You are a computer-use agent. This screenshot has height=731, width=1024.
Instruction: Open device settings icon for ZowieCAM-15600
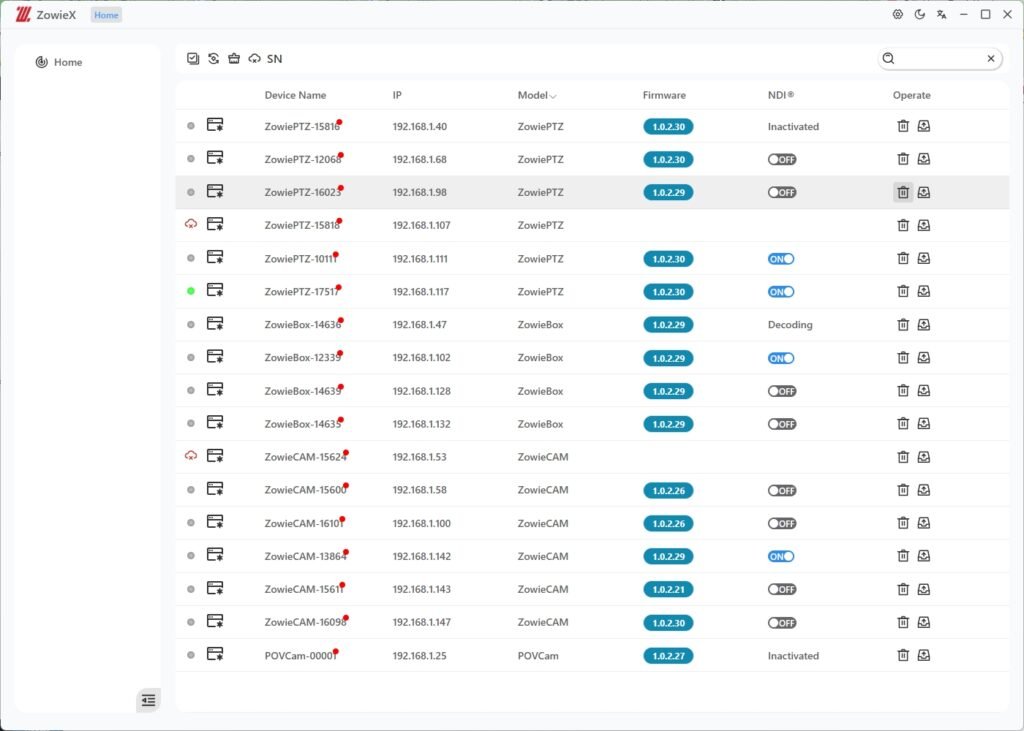pyautogui.click(x=215, y=489)
